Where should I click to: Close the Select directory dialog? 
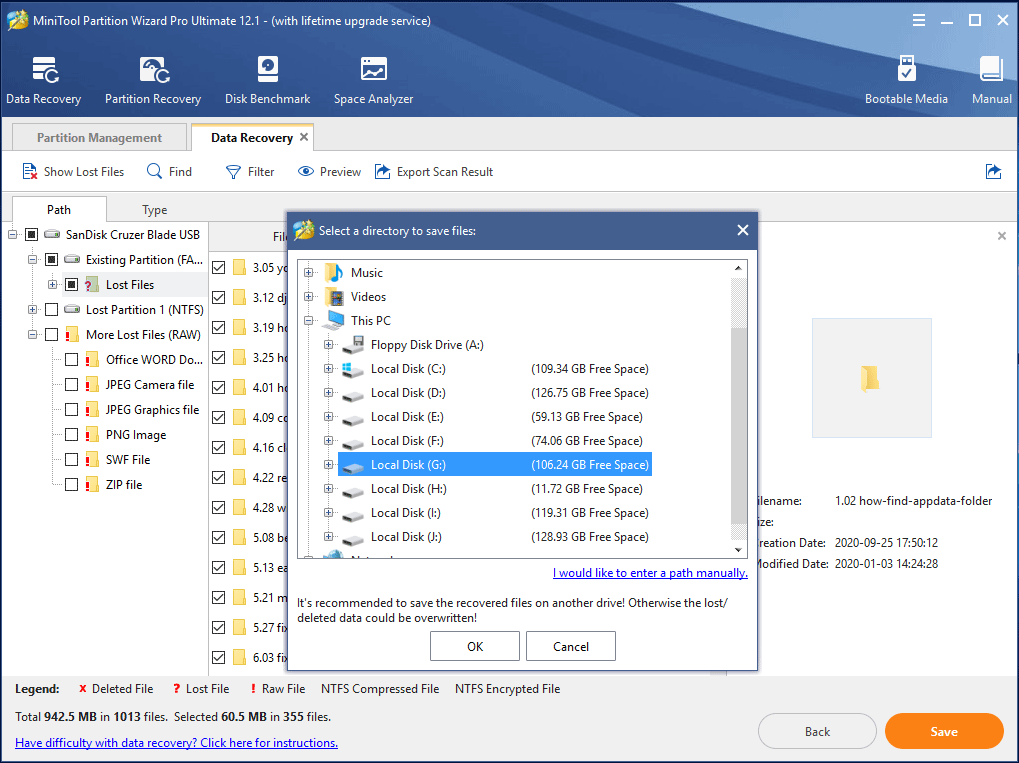click(743, 230)
